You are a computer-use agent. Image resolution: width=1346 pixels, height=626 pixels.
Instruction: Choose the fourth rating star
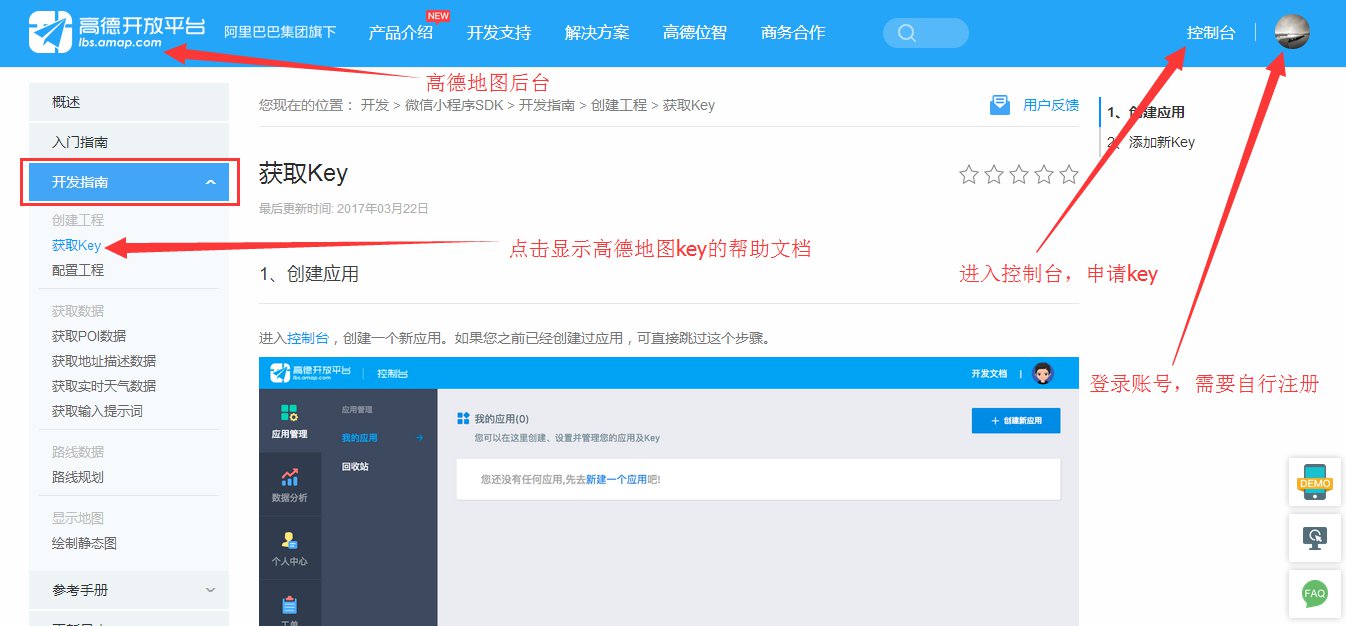tap(1044, 175)
